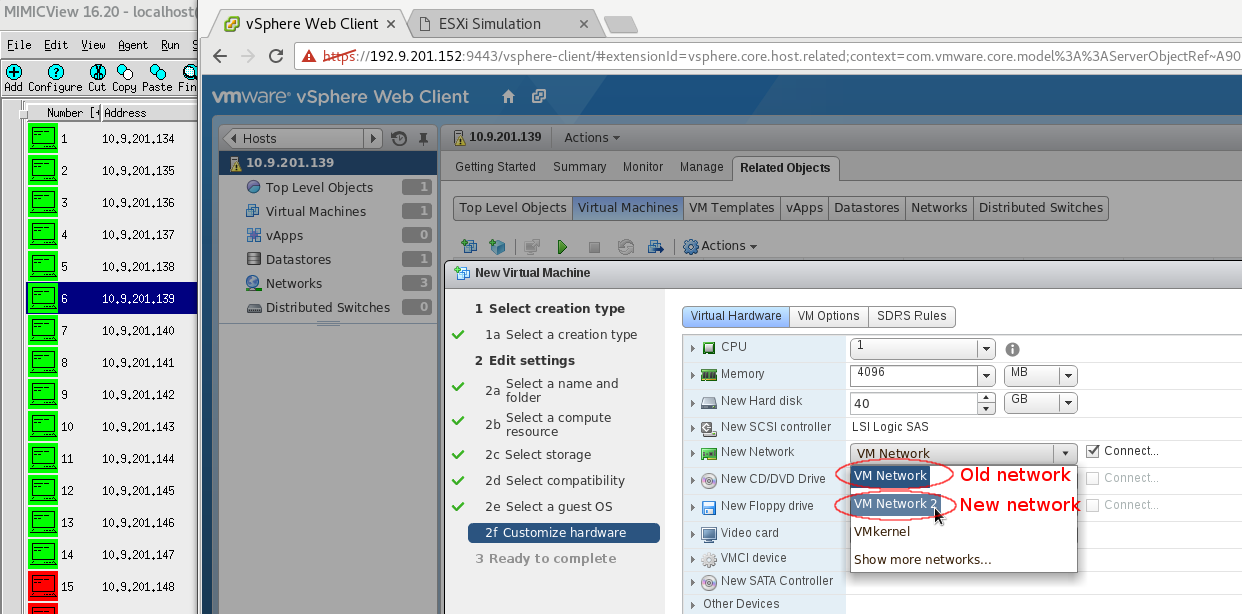Screen dimensions: 1242x614
Task: Expand the New Hard disk row
Action: point(692,402)
